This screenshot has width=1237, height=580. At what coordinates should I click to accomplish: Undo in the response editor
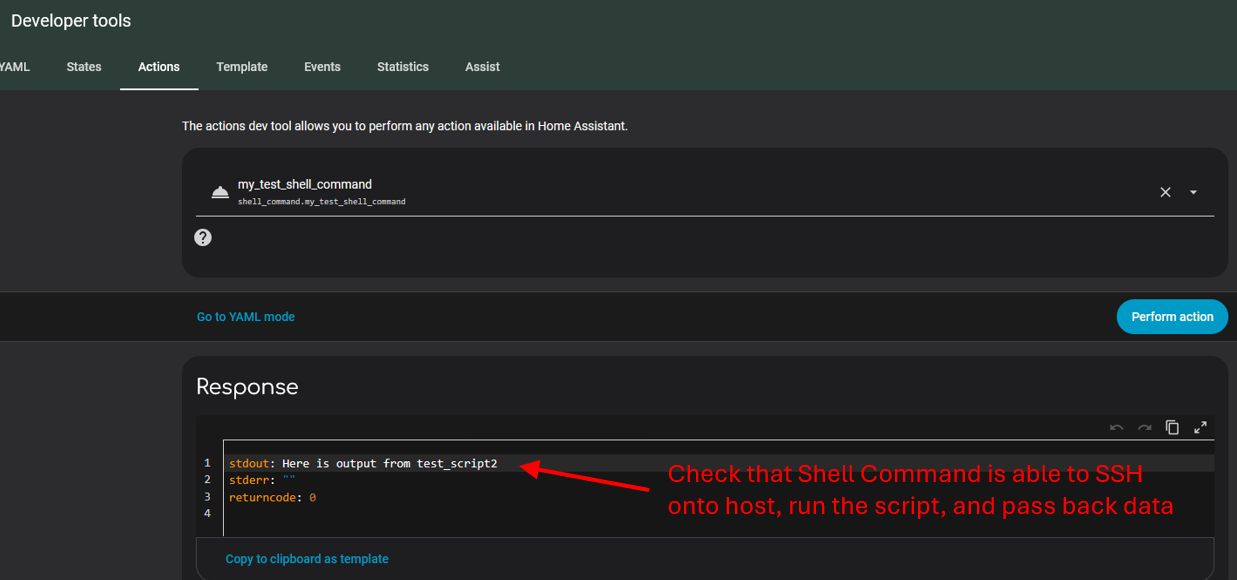(x=1117, y=428)
